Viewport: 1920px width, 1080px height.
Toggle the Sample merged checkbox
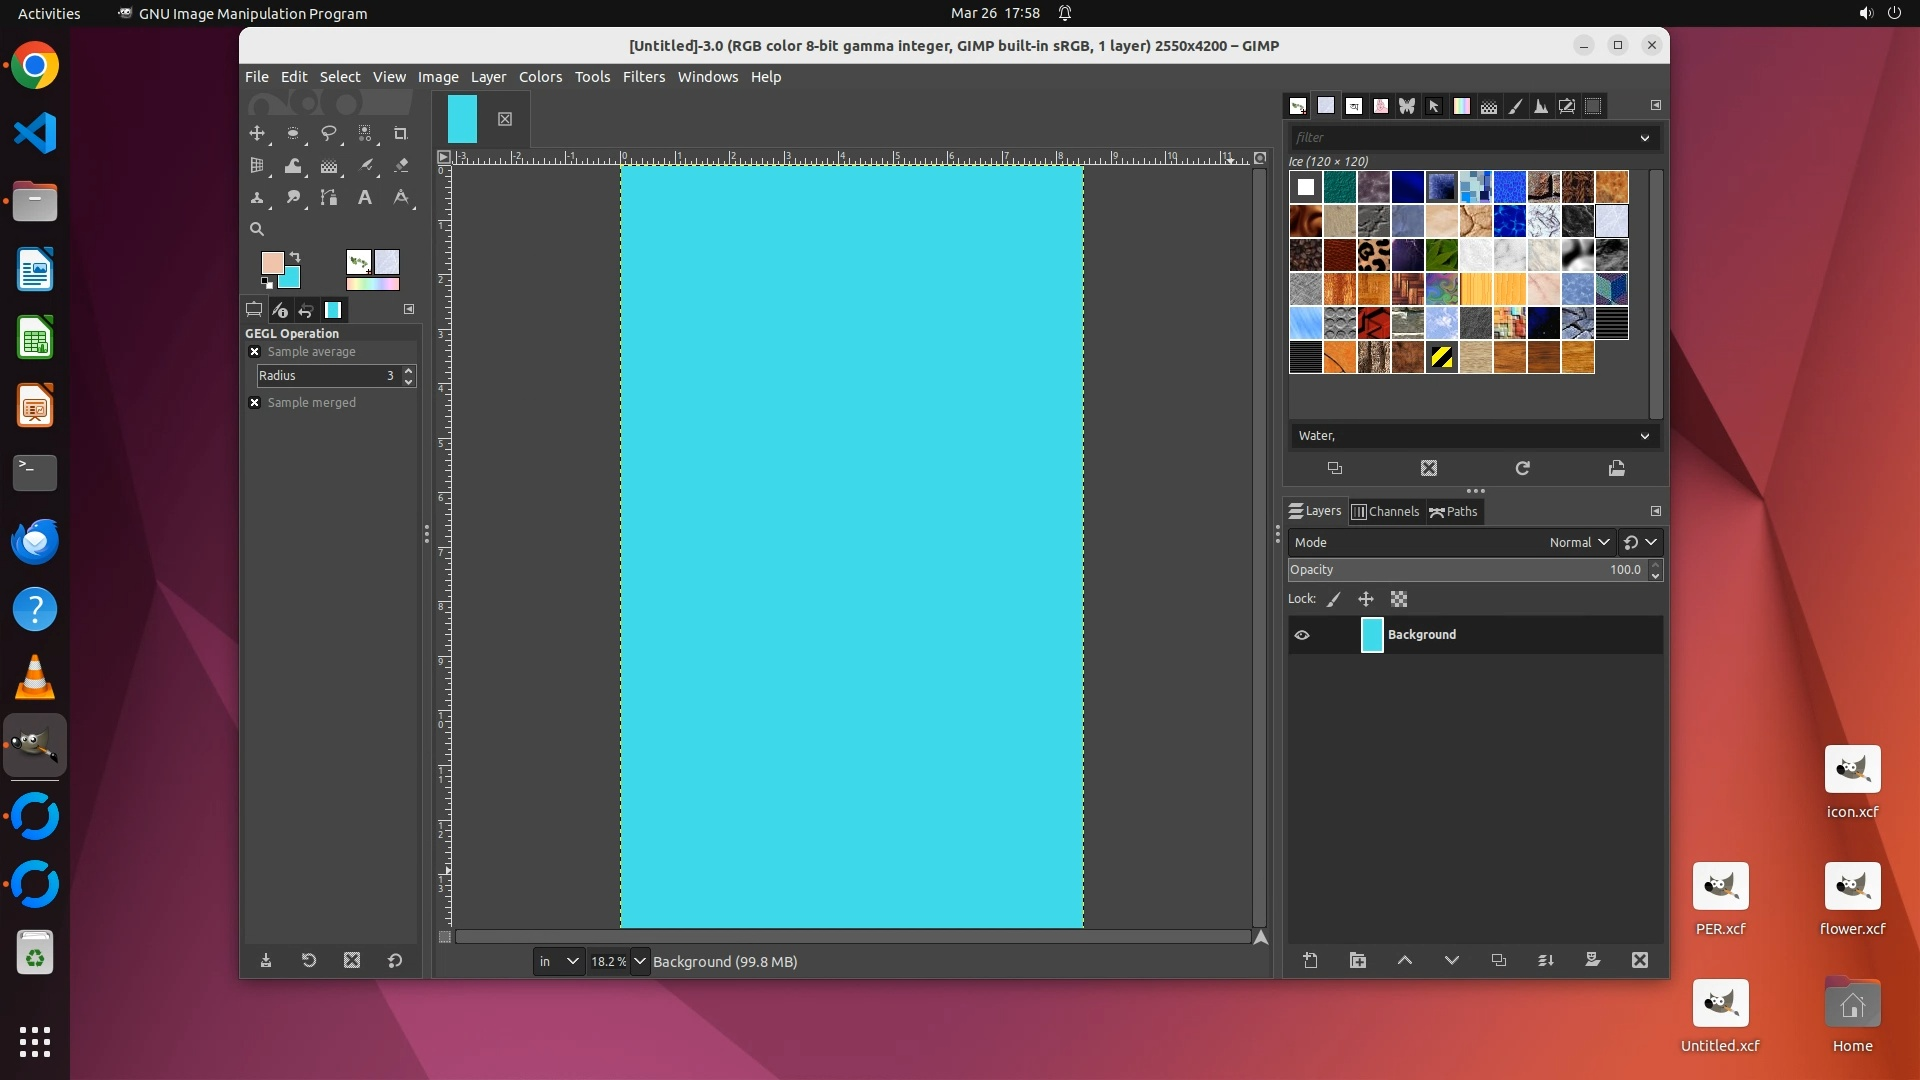click(254, 403)
